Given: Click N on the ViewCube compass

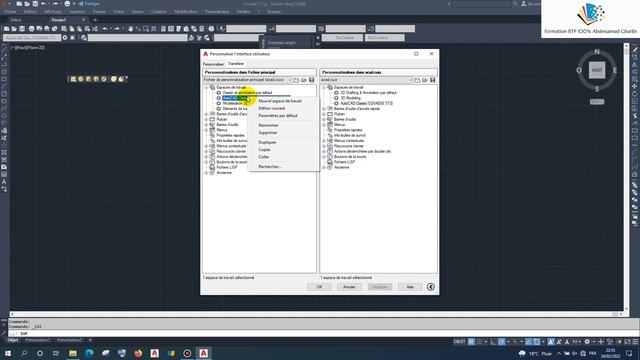Looking at the screenshot, I should [597, 52].
